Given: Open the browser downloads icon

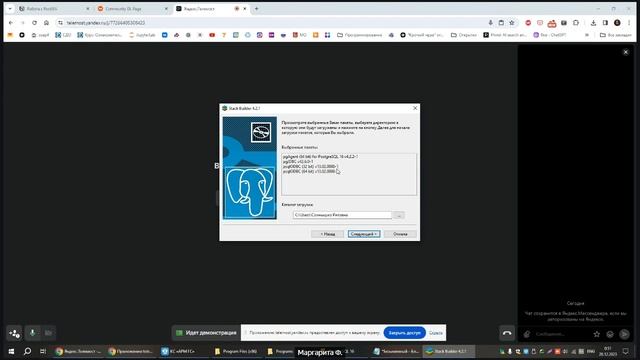Looking at the screenshot, I should pos(593,23).
